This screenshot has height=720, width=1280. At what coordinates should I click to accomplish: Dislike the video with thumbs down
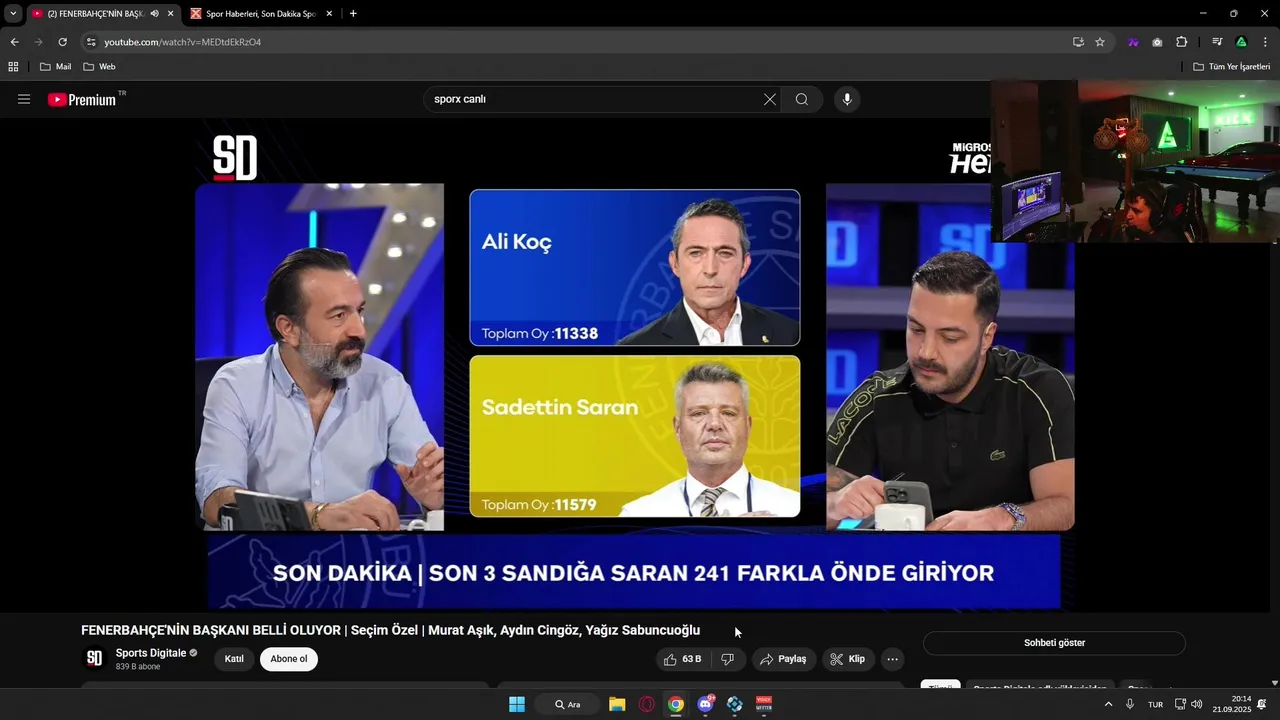pyautogui.click(x=728, y=659)
